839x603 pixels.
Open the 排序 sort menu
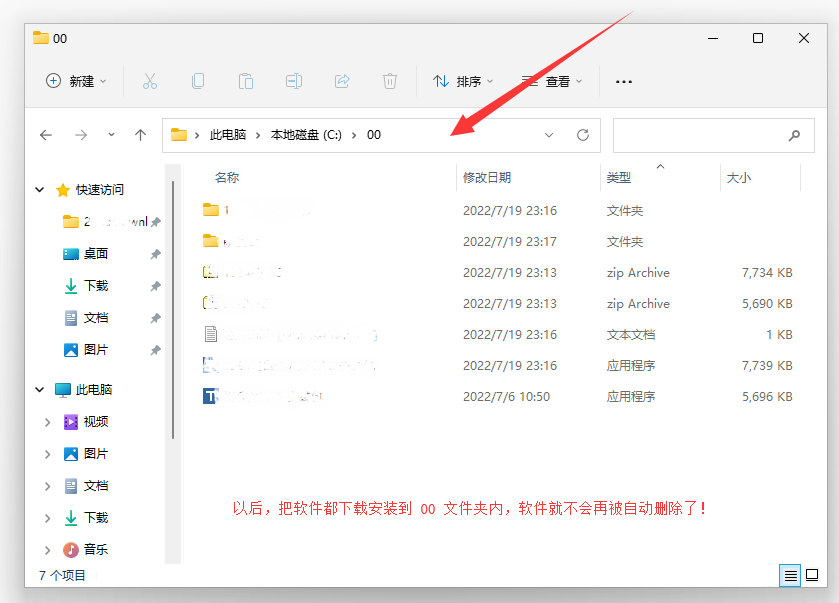(464, 81)
